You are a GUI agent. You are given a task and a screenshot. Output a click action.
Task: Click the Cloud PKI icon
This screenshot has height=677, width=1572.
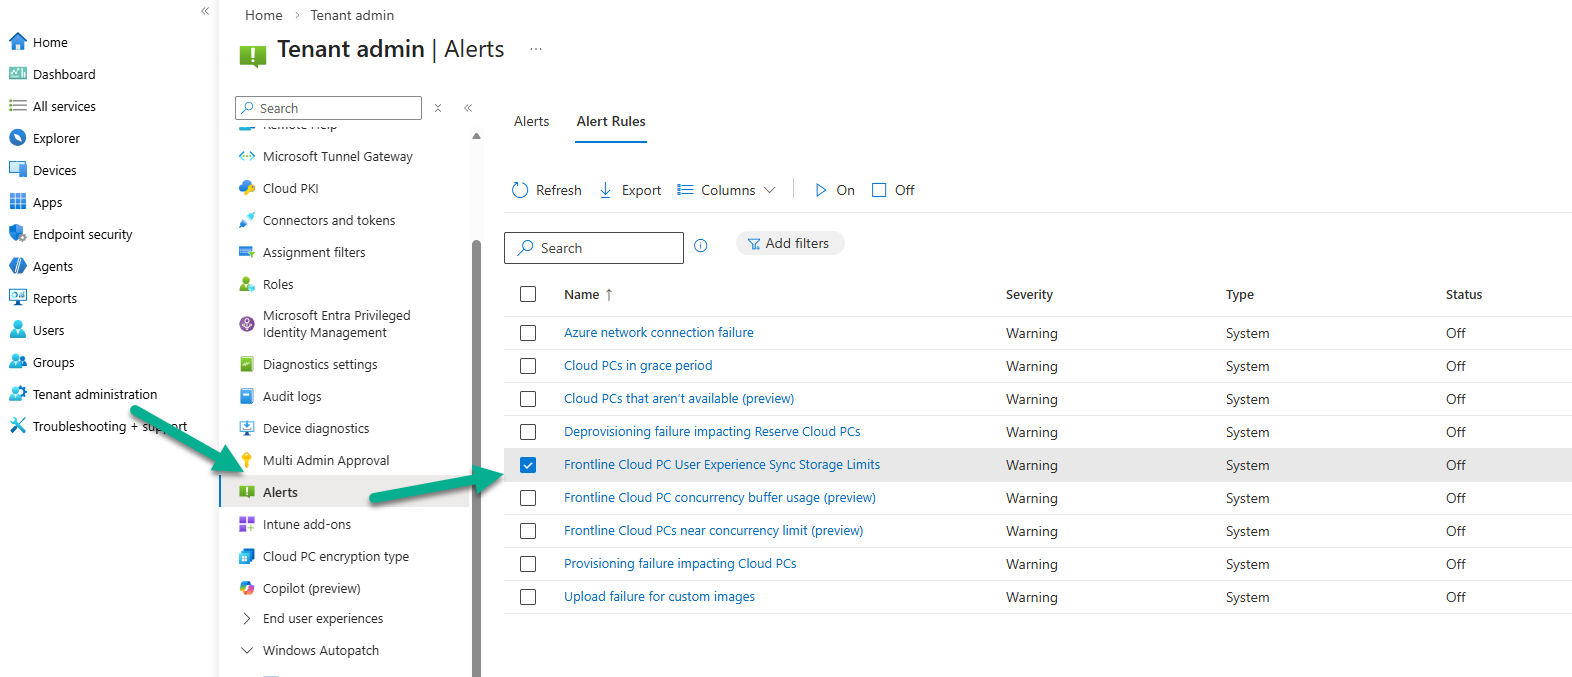[x=247, y=188]
